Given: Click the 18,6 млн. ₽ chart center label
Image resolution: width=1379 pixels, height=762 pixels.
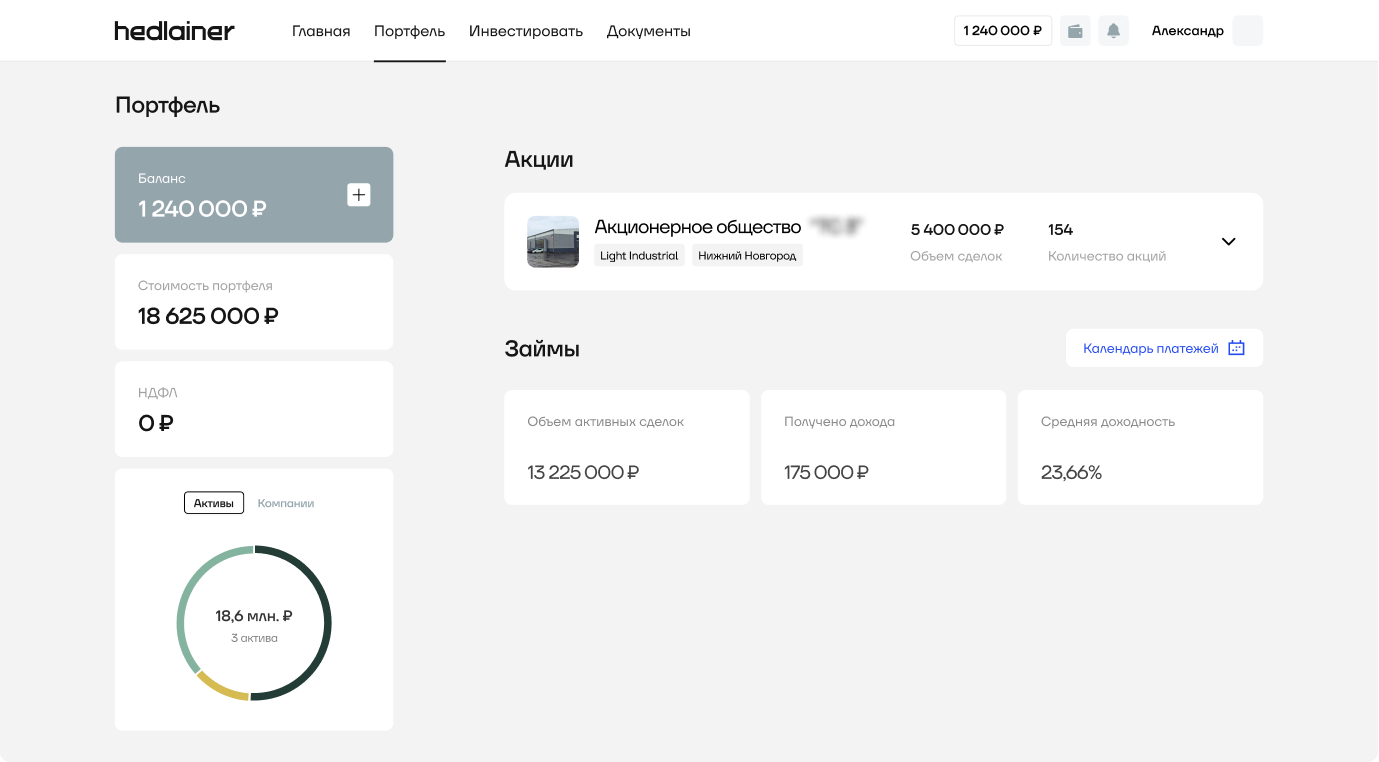Looking at the screenshot, I should pyautogui.click(x=254, y=616).
